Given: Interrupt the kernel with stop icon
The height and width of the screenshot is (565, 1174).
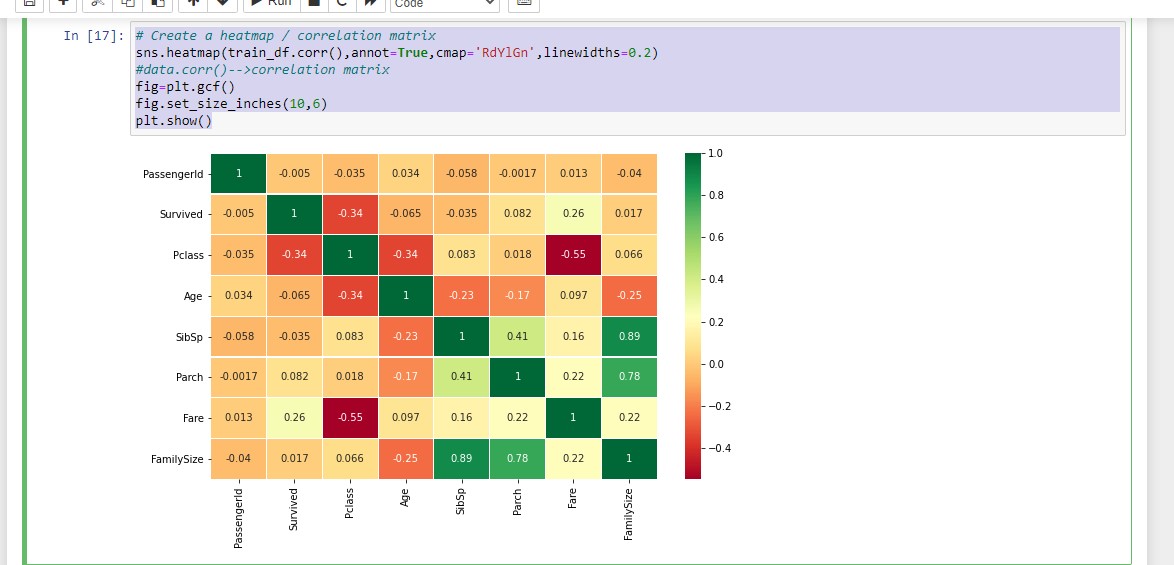Looking at the screenshot, I should click(x=314, y=3).
